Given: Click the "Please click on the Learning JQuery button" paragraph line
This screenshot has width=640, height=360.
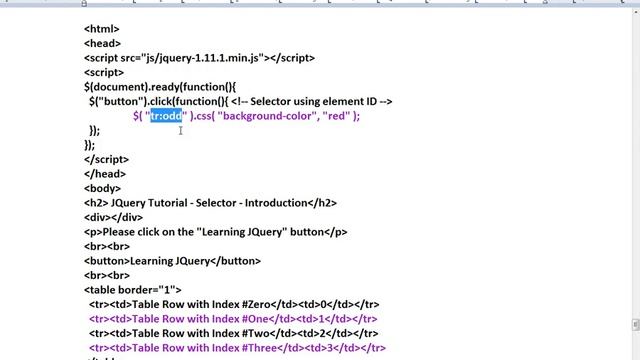Looking at the screenshot, I should pyautogui.click(x=216, y=232).
